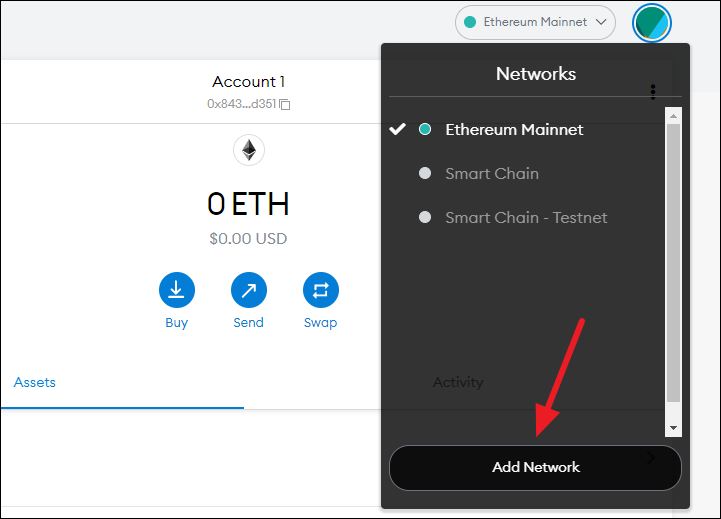Click the Buy download-arrow icon
This screenshot has width=721, height=519.
tap(177, 290)
